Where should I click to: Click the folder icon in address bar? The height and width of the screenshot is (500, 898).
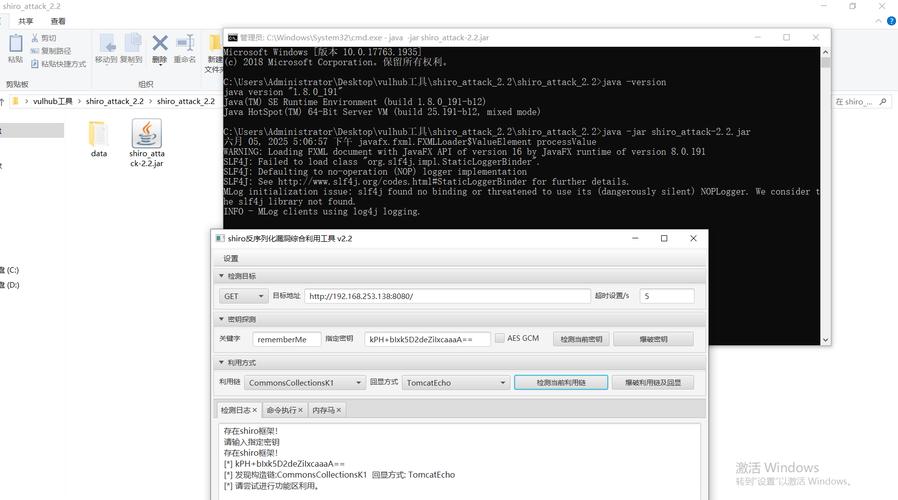pyautogui.click(x=15, y=101)
